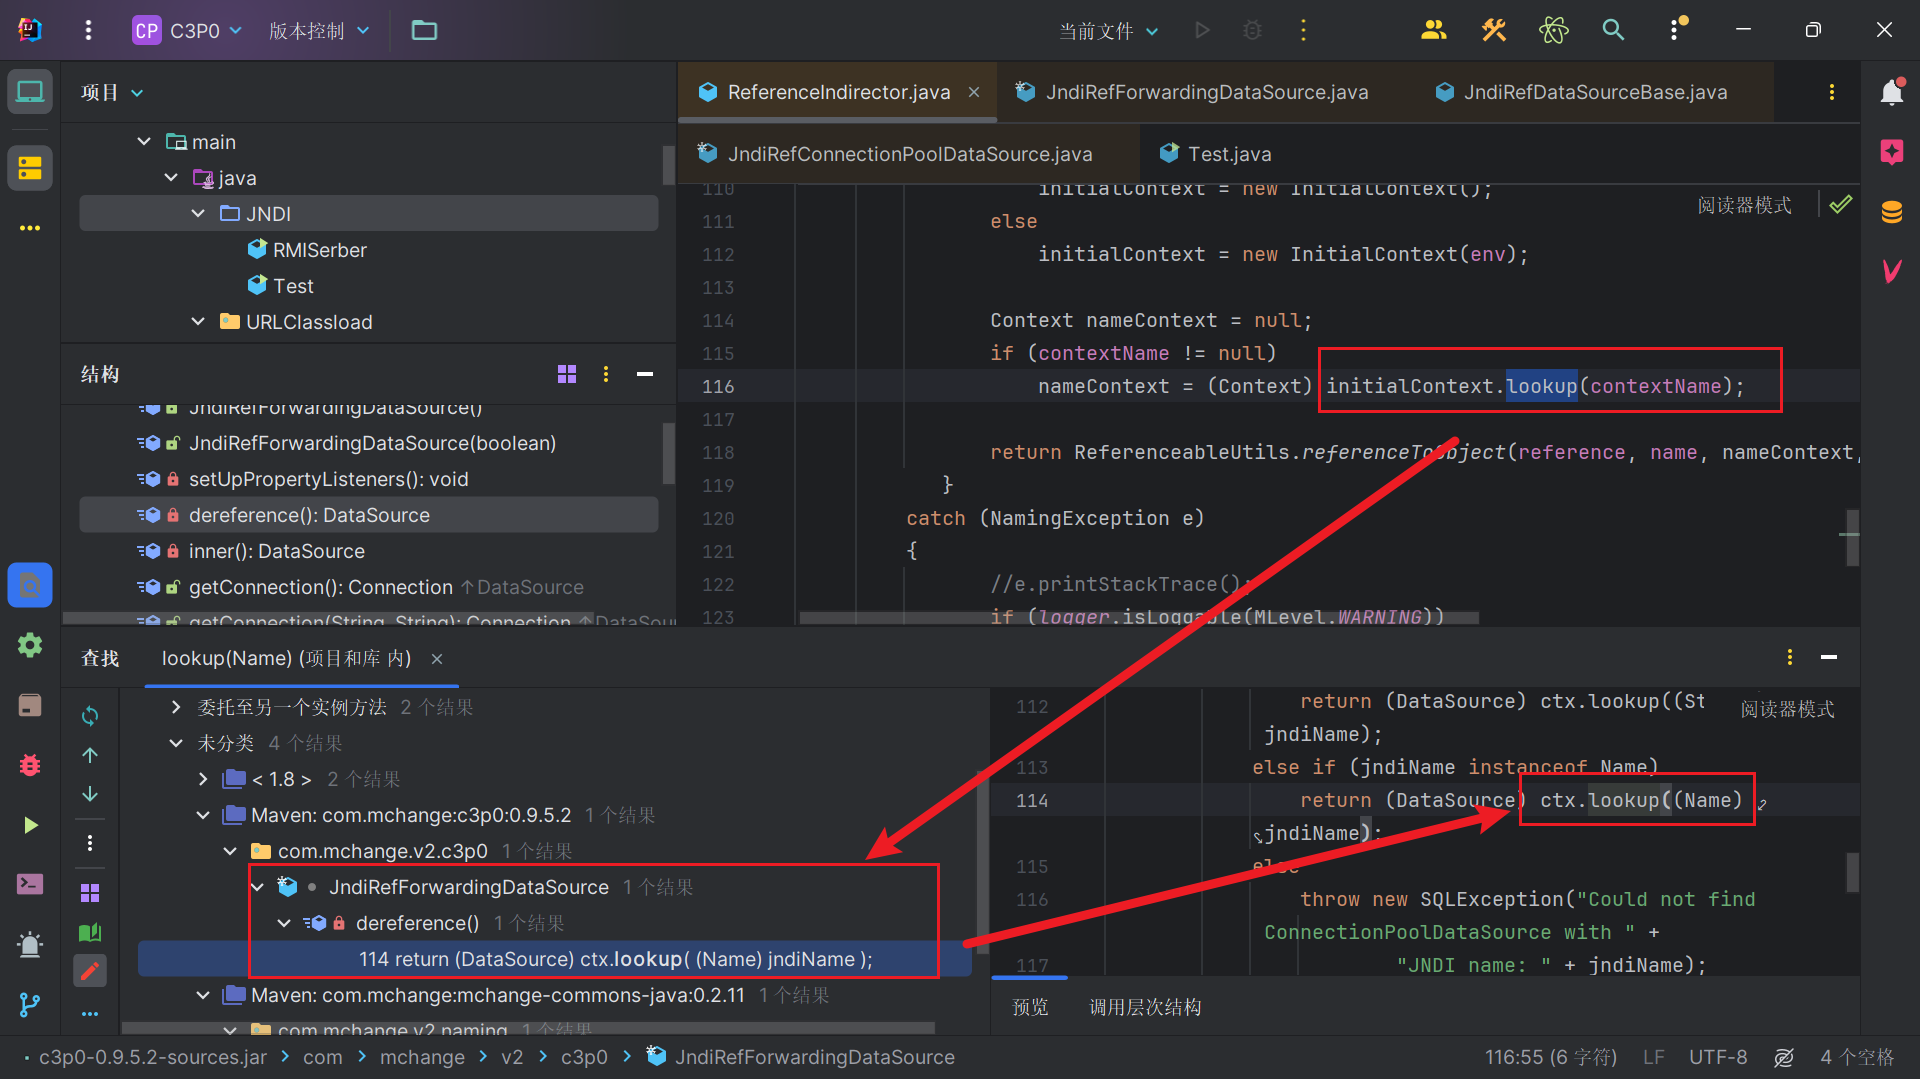This screenshot has width=1920, height=1079.
Task: Select the line 114 ctx.lookup search result
Action: [555, 959]
